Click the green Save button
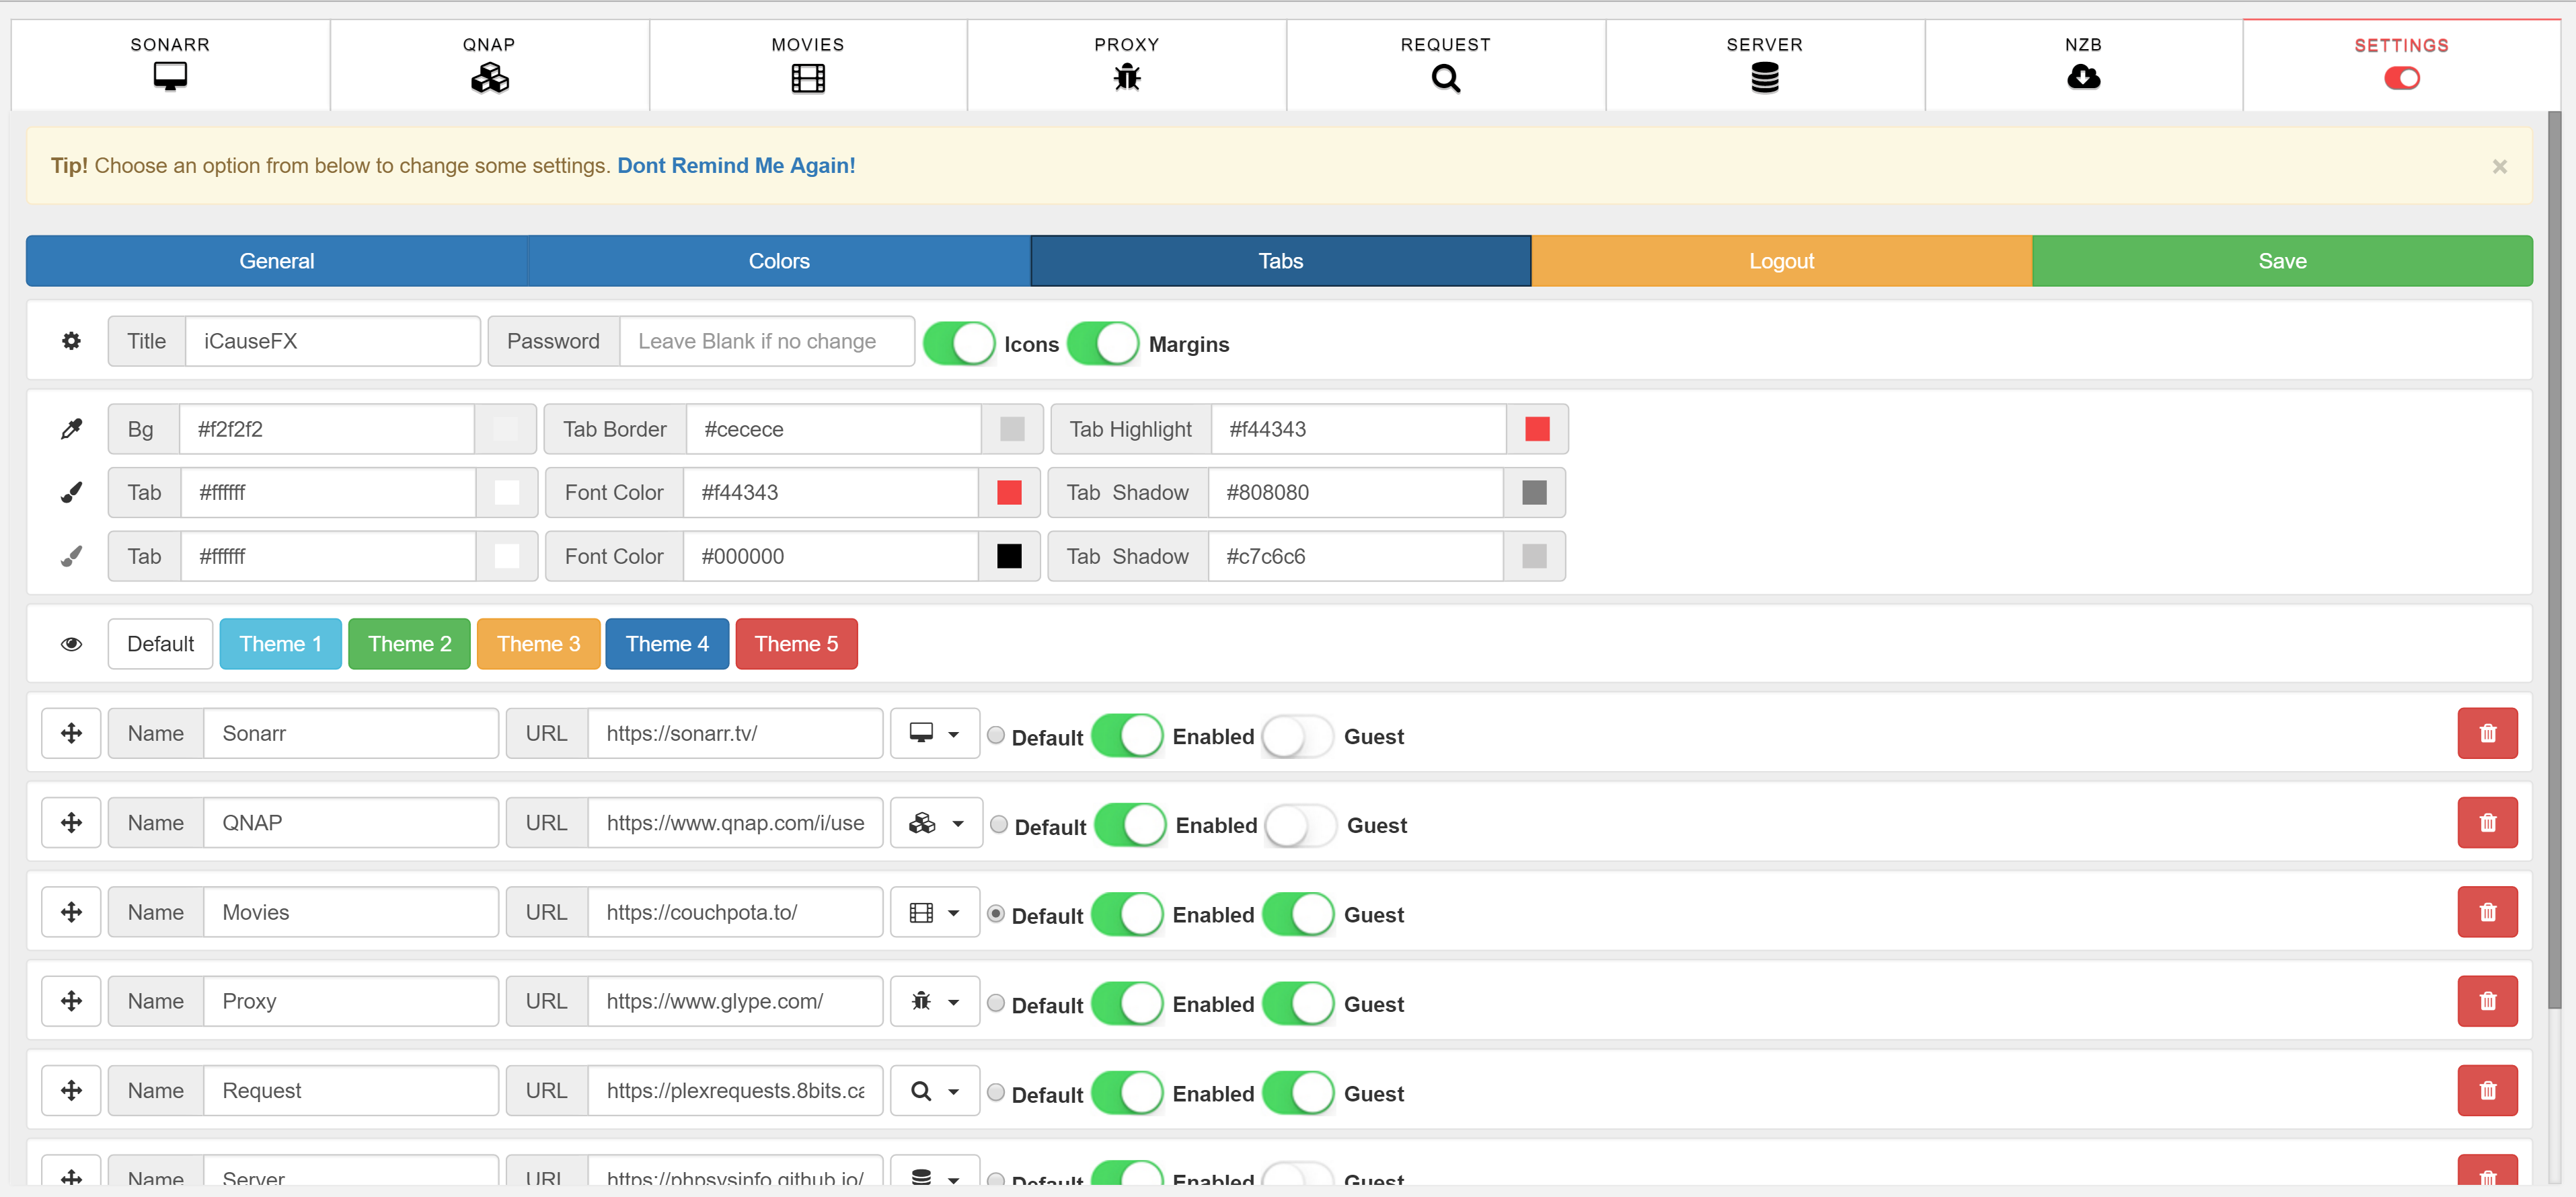The height and width of the screenshot is (1197, 2576). point(2282,261)
